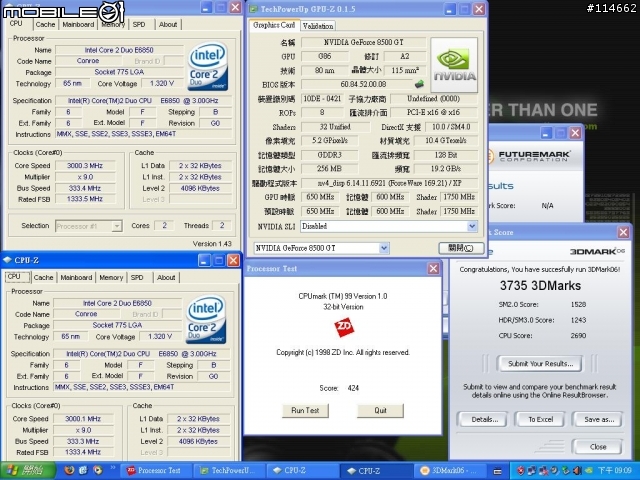Expand the quick launch chevron

tap(113, 468)
